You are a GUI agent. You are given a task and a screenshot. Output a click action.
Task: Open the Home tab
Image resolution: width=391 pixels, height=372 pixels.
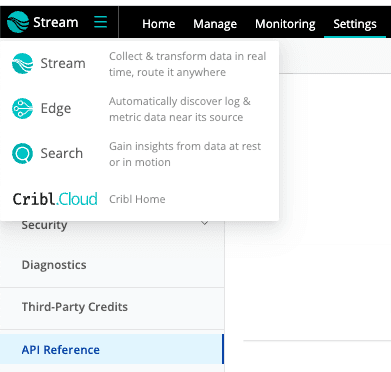[158, 24]
